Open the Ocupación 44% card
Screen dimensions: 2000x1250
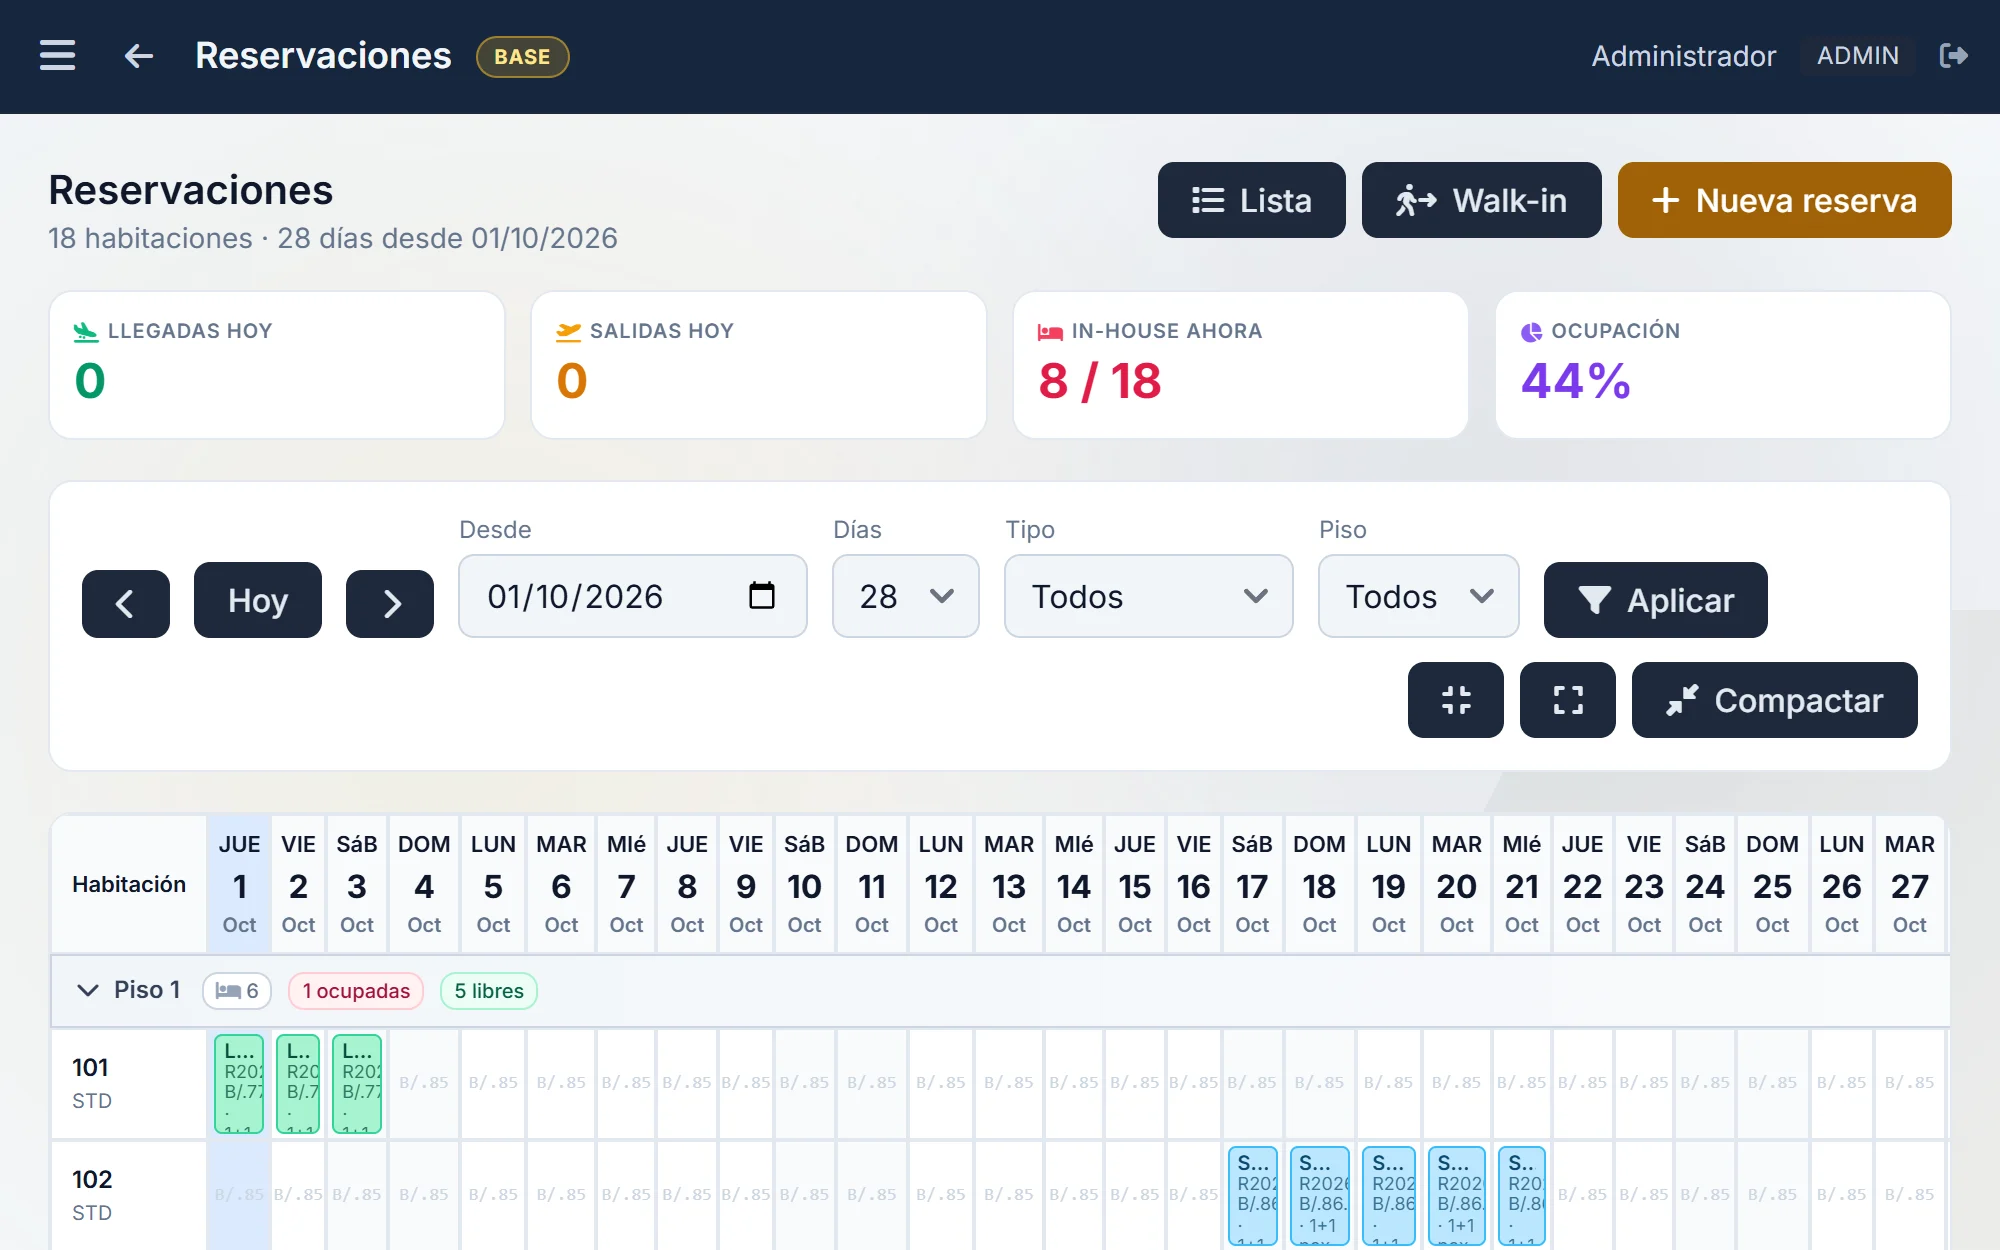click(1723, 365)
